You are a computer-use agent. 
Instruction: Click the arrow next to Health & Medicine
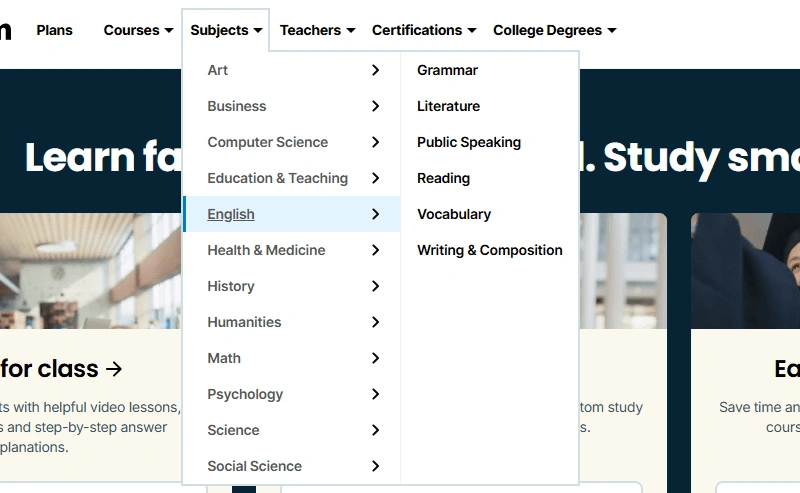(x=375, y=250)
